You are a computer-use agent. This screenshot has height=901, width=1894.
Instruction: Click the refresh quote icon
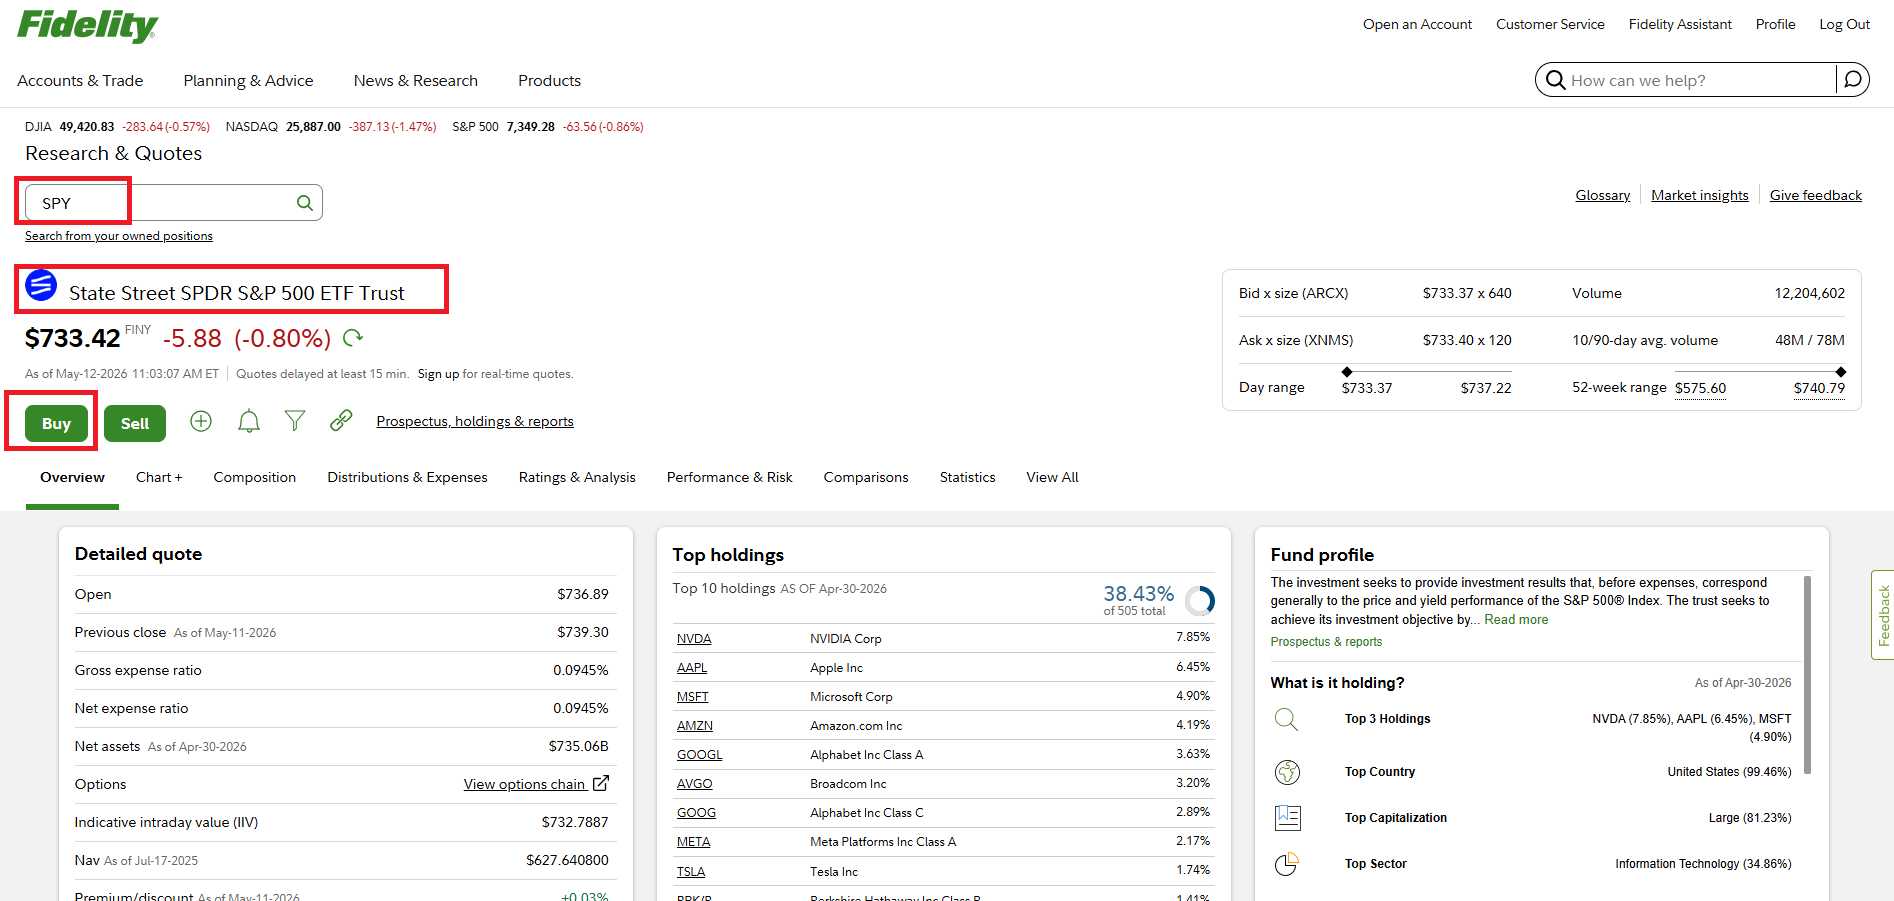(x=353, y=338)
